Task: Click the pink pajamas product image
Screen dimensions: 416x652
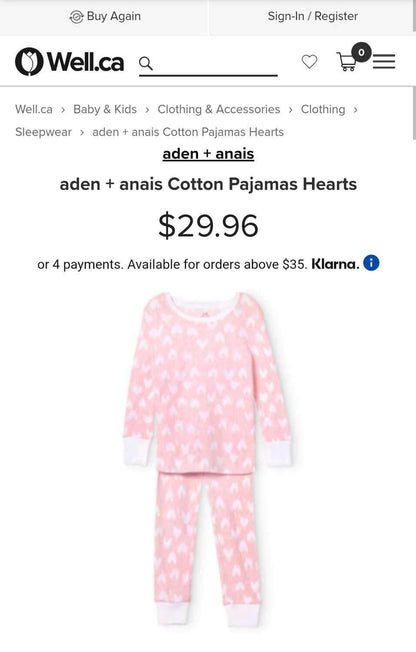Action: pyautogui.click(x=207, y=459)
